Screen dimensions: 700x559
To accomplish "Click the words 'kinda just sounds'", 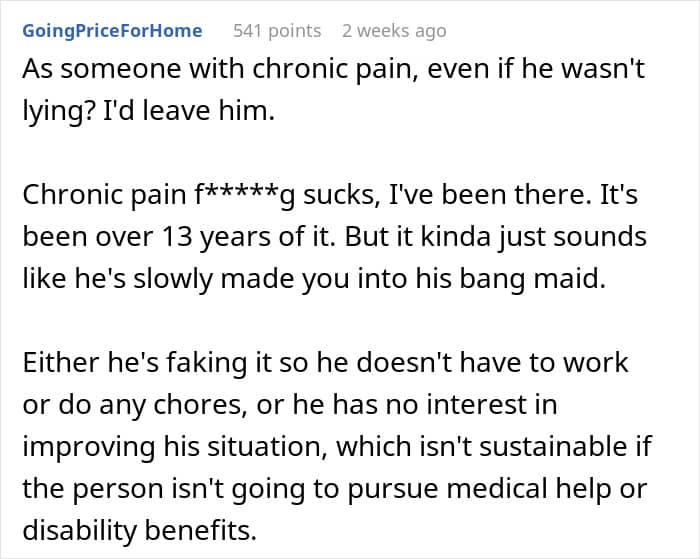I will click(533, 237).
